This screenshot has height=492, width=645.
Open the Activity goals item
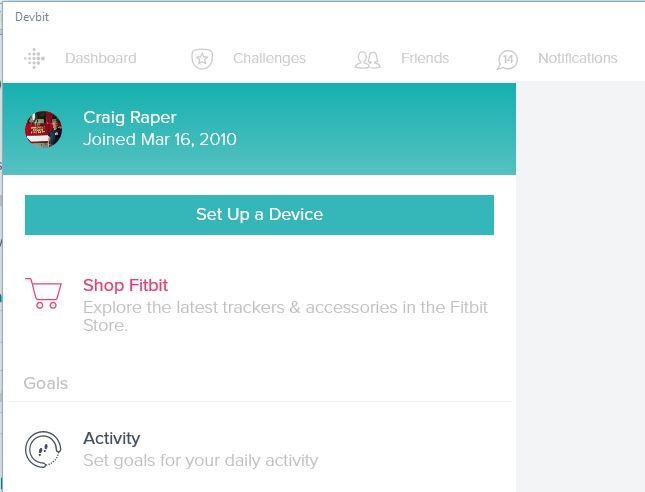pos(111,438)
